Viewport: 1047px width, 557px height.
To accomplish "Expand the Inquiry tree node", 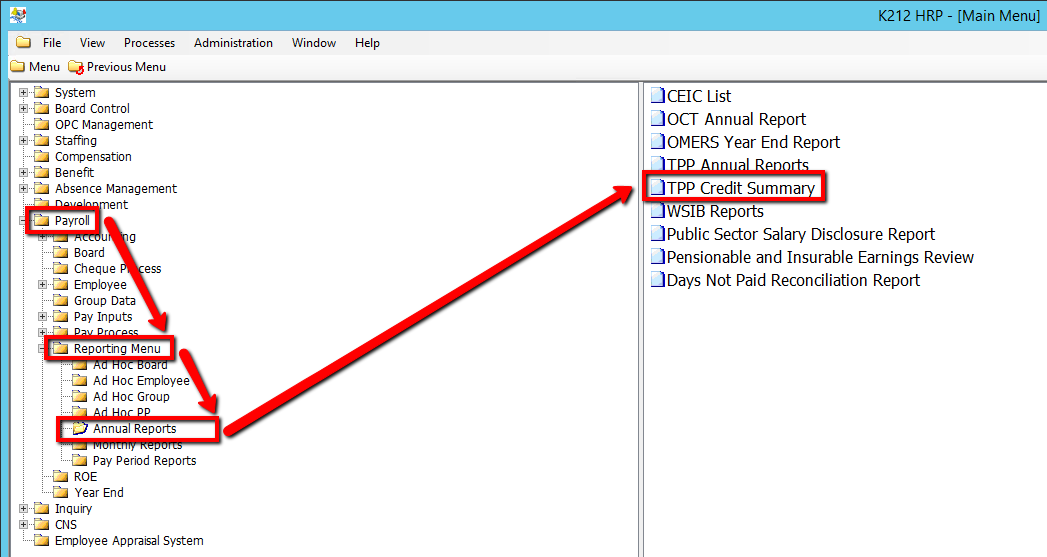I will (x=24, y=509).
